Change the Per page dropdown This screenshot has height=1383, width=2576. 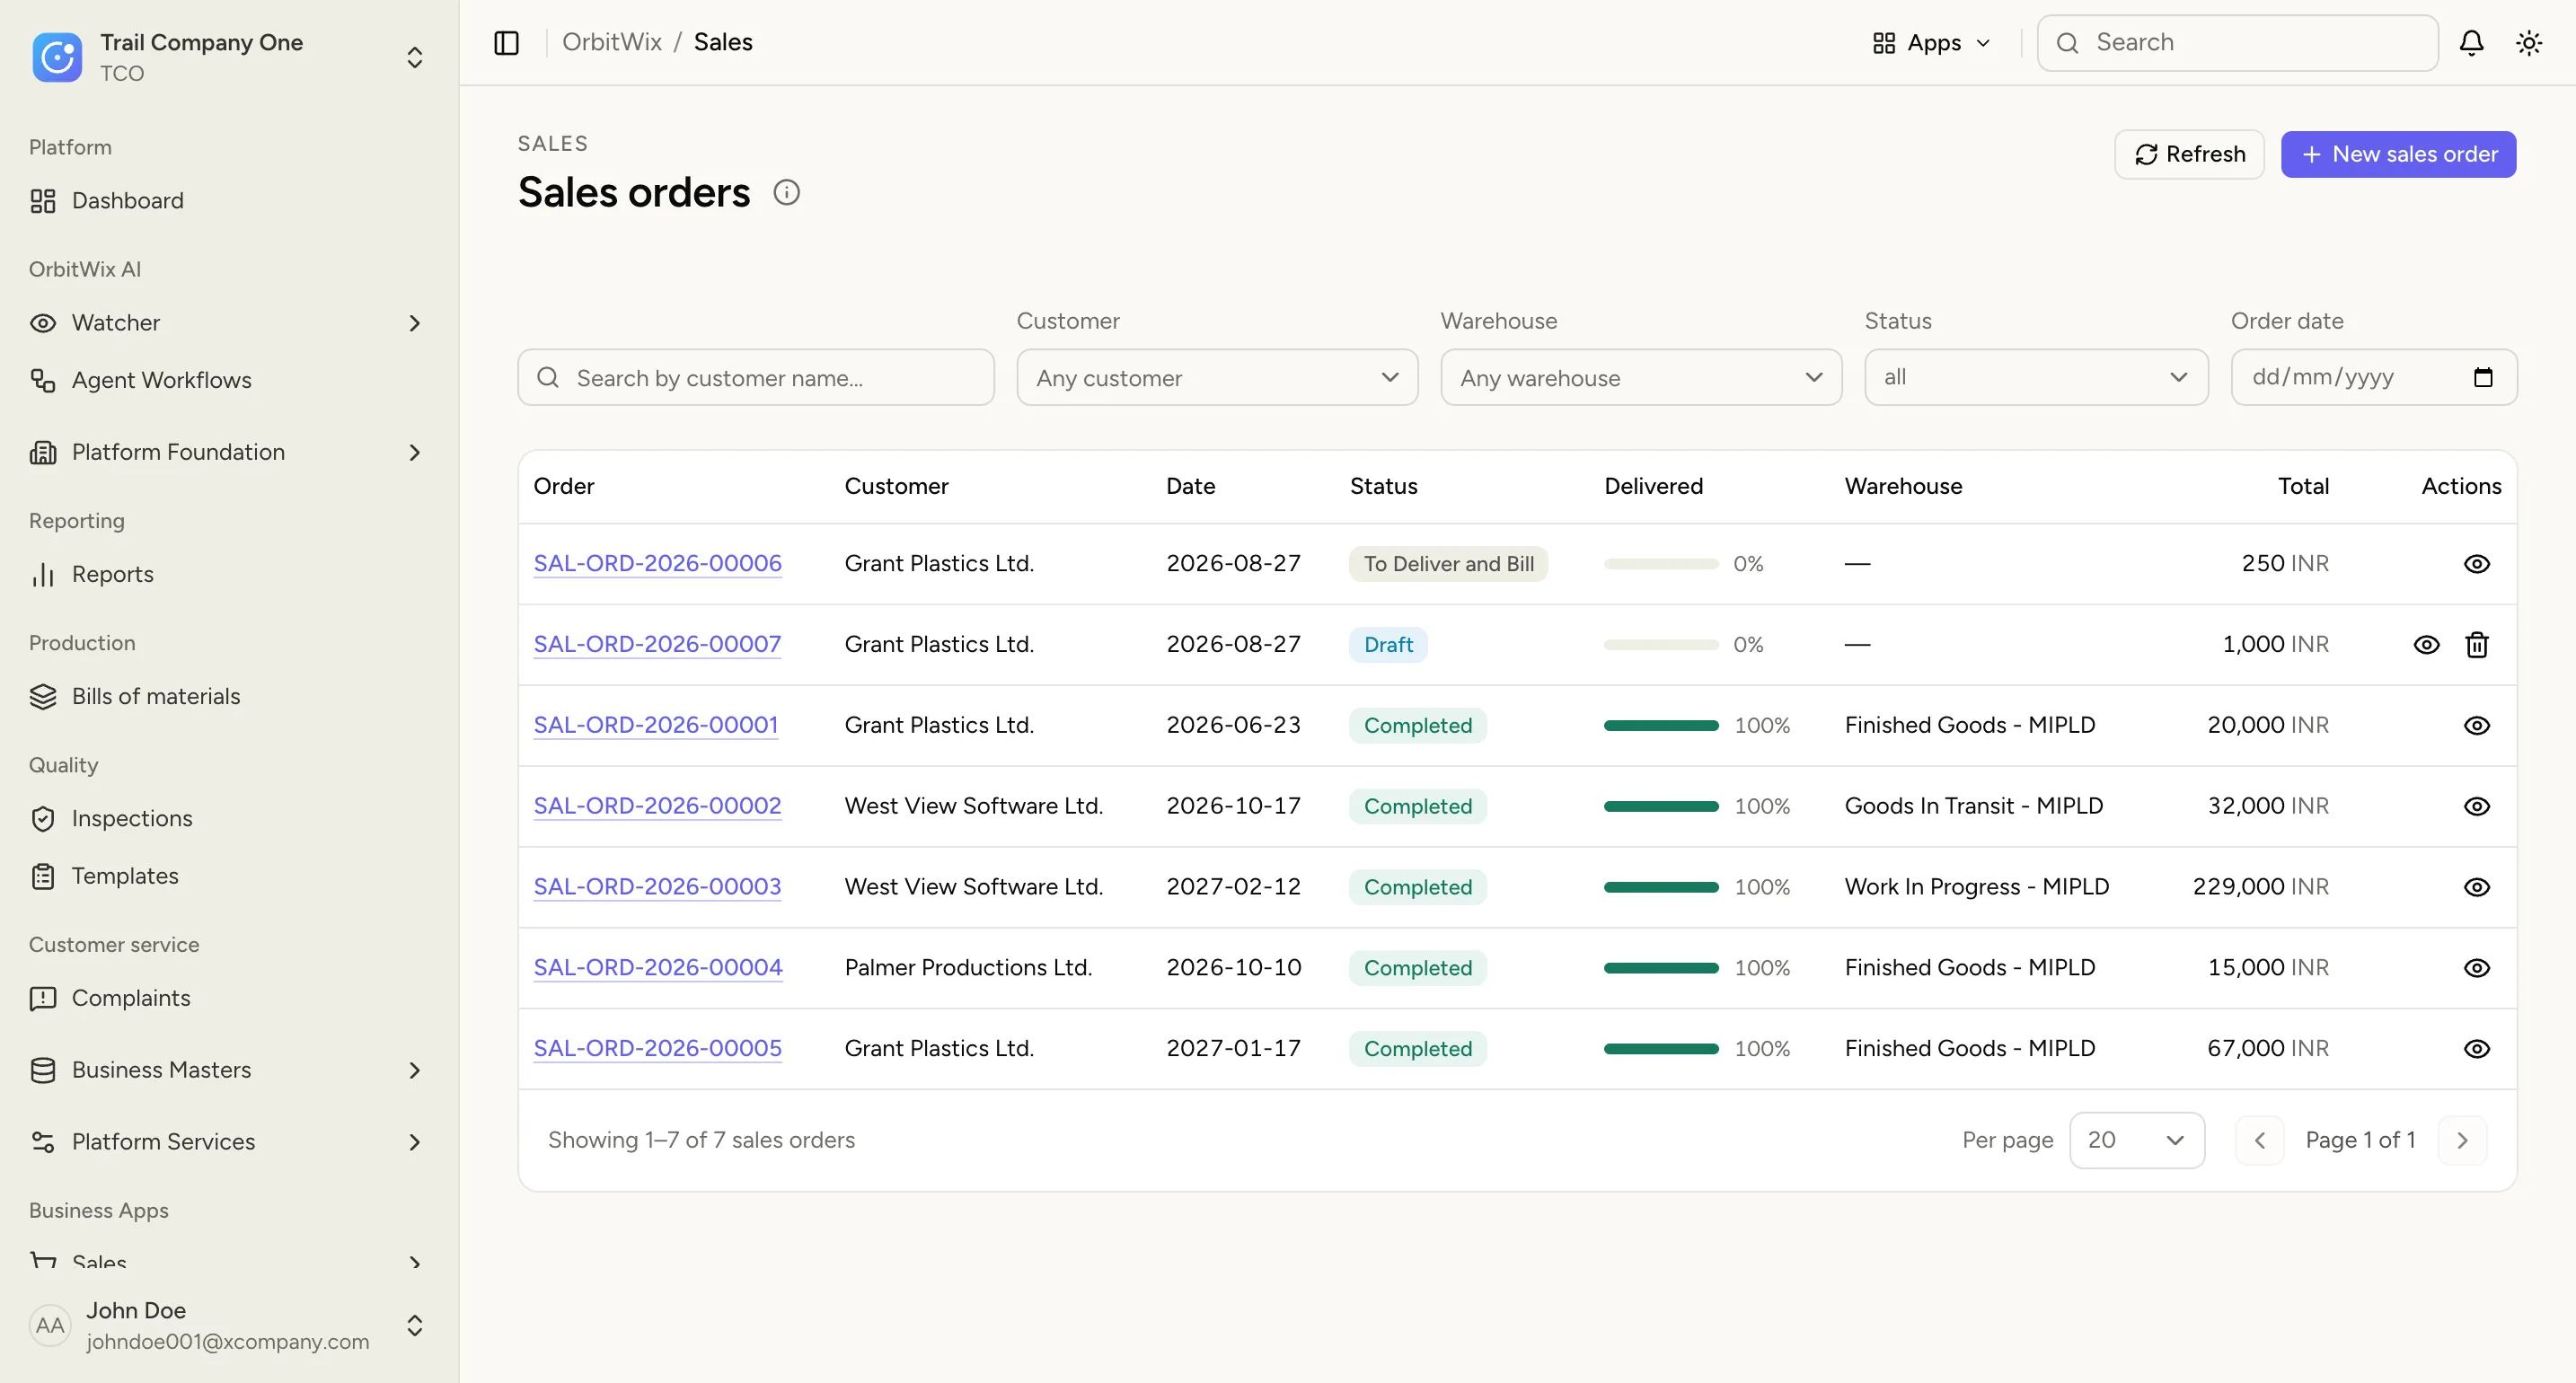tap(2137, 1140)
